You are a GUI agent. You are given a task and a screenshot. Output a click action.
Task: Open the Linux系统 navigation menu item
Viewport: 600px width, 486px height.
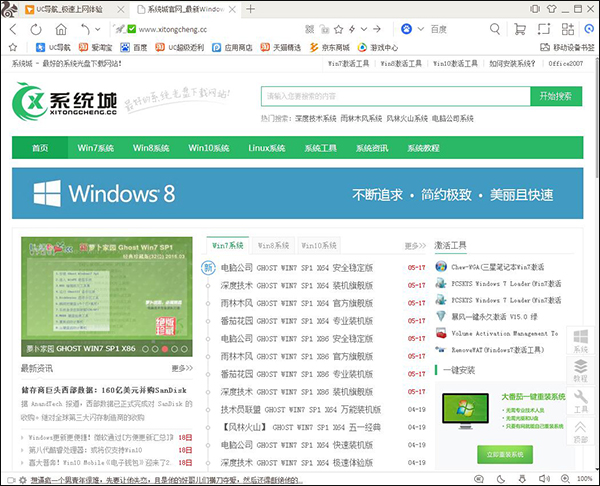(267, 148)
